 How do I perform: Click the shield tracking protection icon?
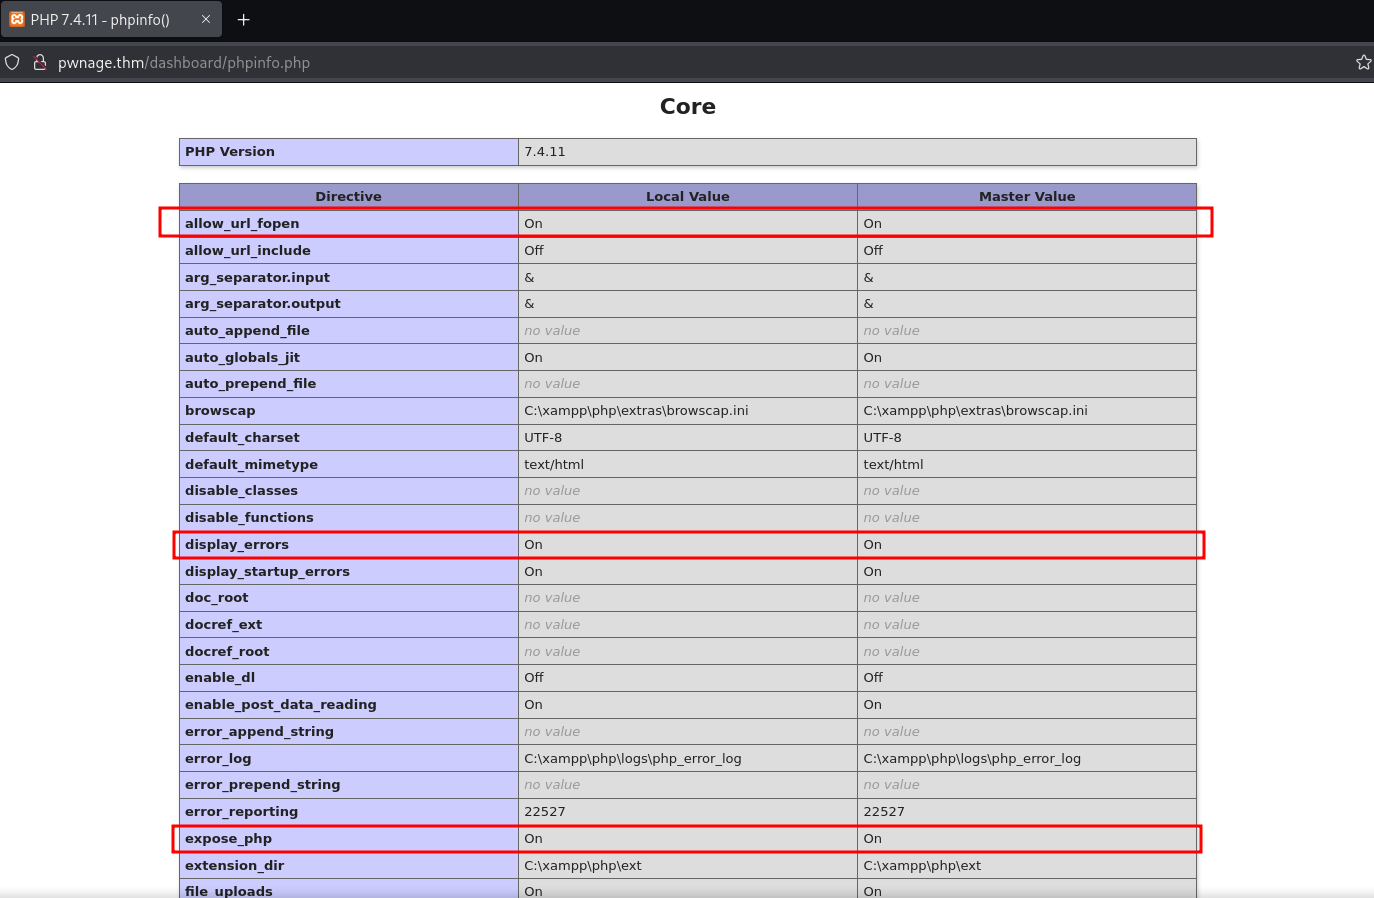(13, 62)
